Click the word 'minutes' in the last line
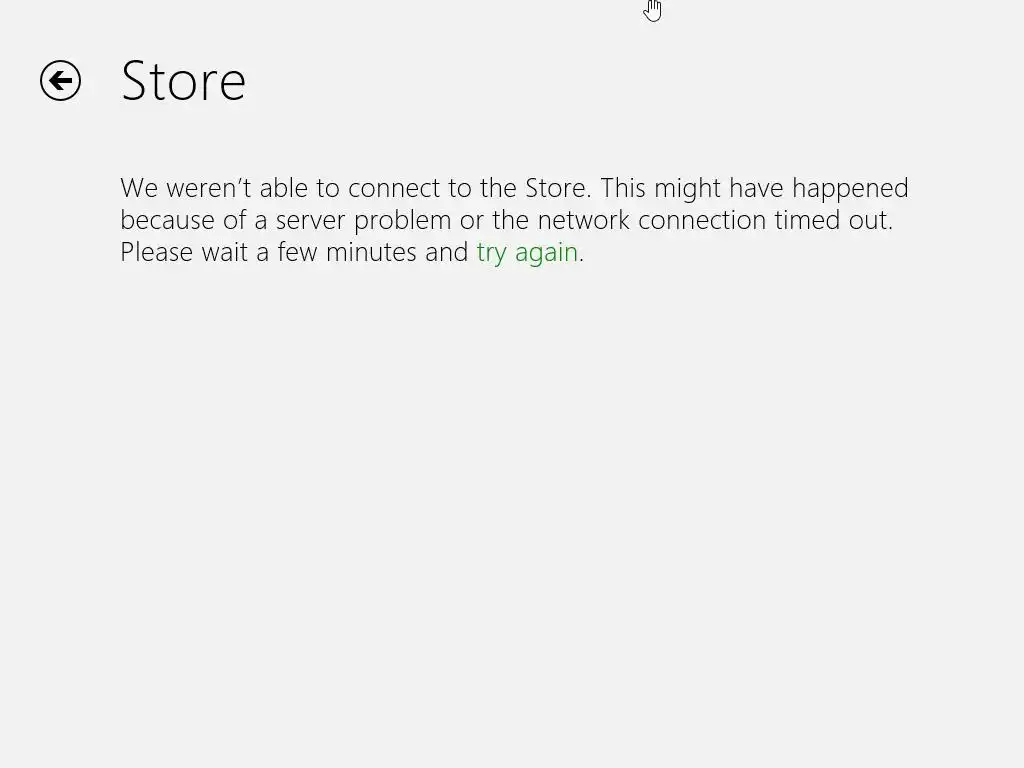1024x768 pixels. click(x=371, y=252)
